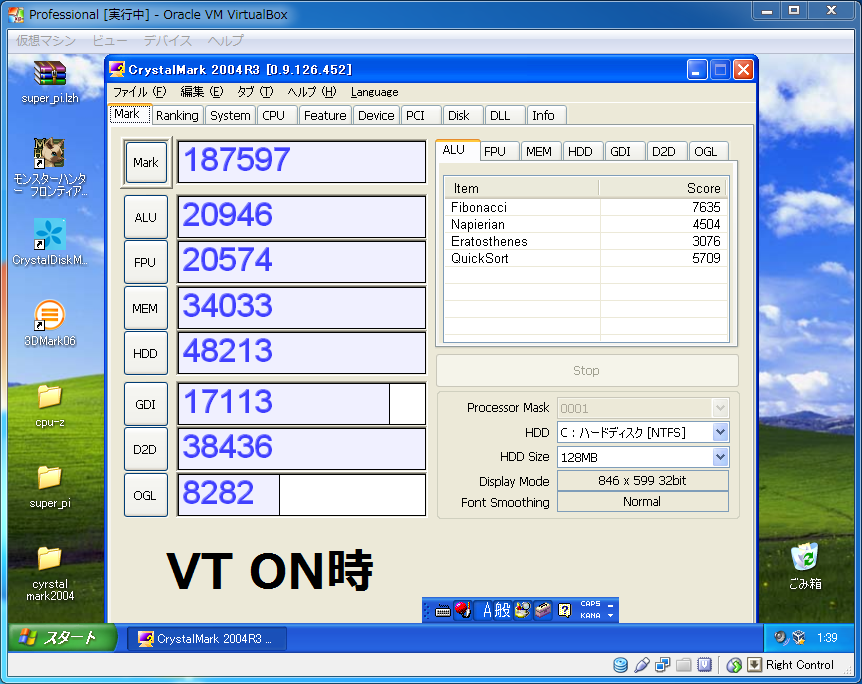862x684 pixels.
Task: Expand the HDD drive dropdown
Action: pyautogui.click(x=720, y=432)
